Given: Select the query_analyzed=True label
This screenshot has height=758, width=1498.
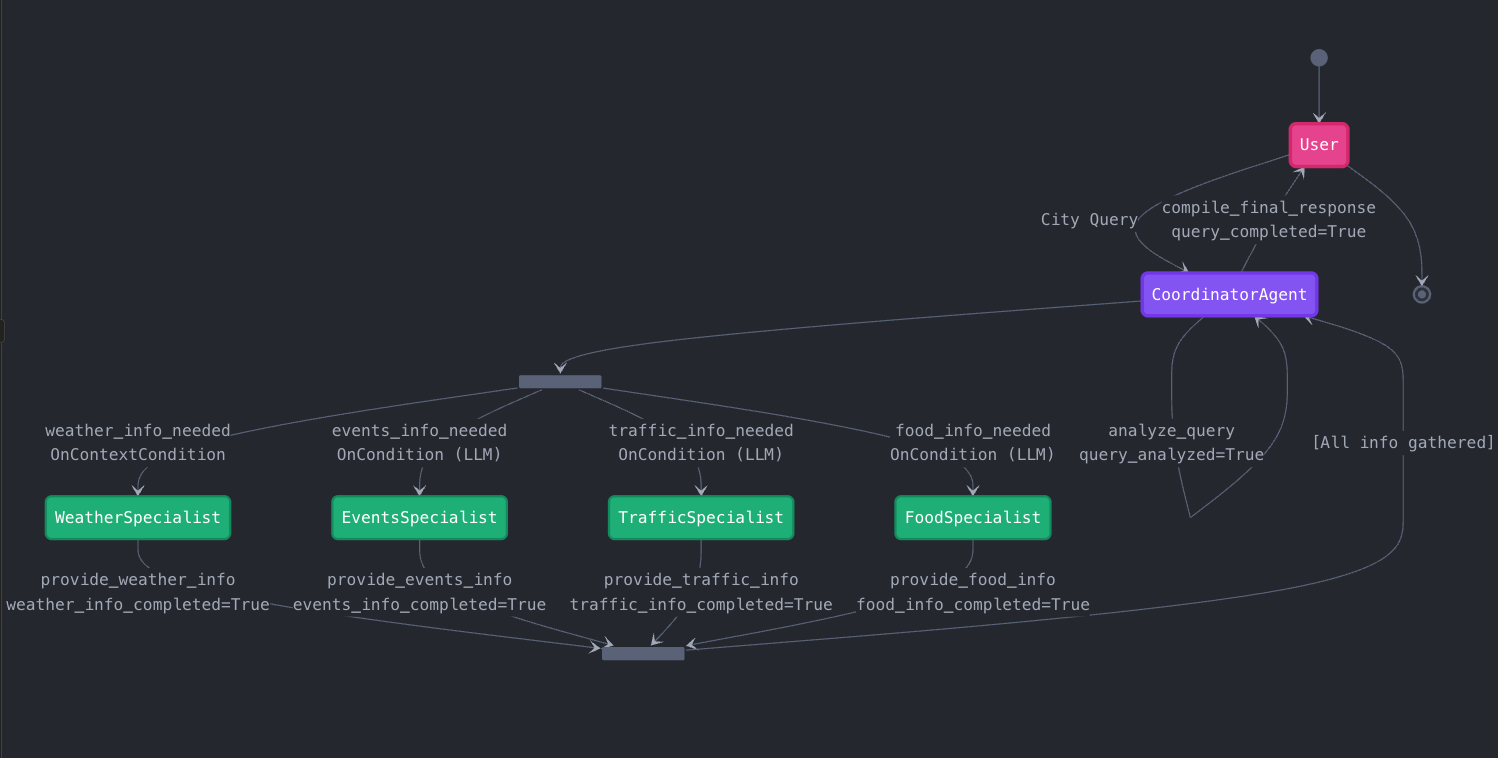Looking at the screenshot, I should pos(1171,455).
